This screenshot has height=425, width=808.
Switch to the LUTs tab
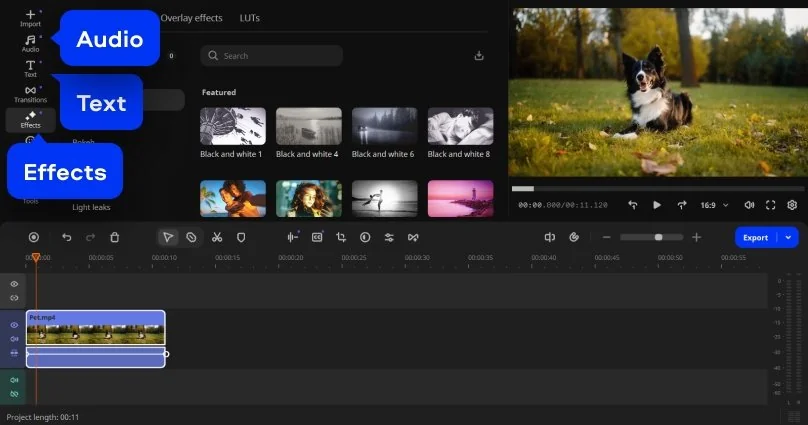tap(250, 18)
